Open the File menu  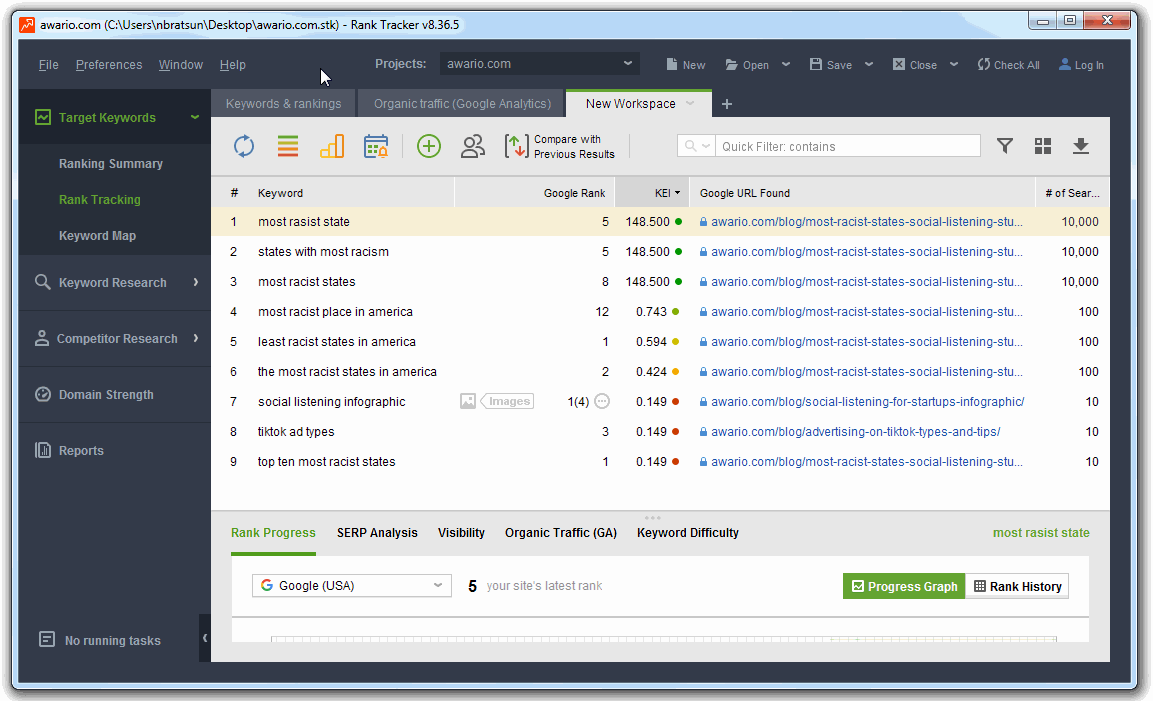(x=49, y=65)
